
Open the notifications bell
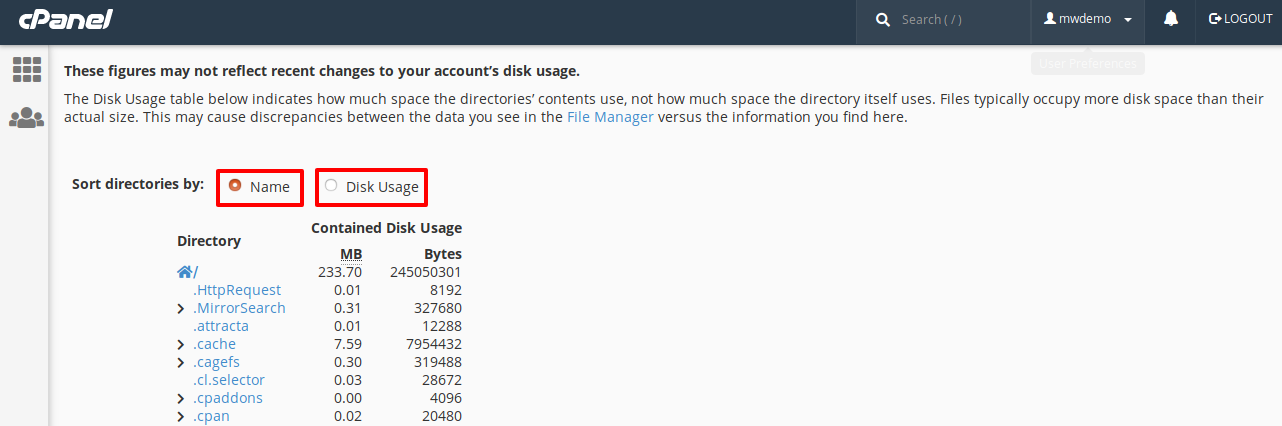coord(1171,19)
